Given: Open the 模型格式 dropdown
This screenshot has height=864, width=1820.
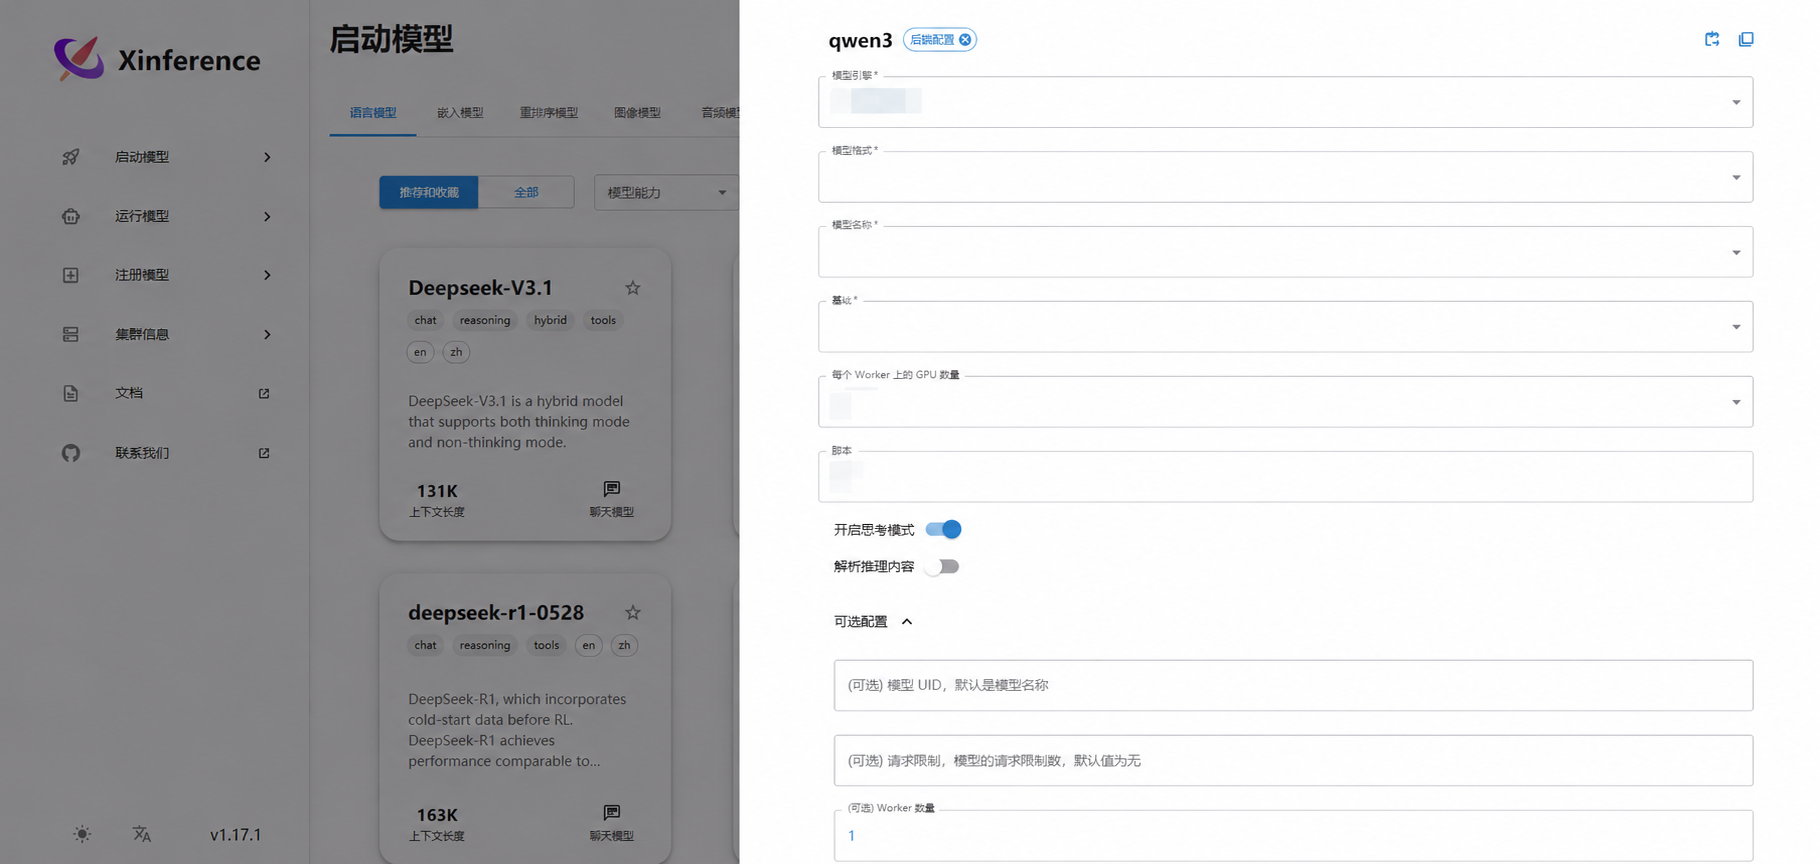Looking at the screenshot, I should coord(1285,177).
